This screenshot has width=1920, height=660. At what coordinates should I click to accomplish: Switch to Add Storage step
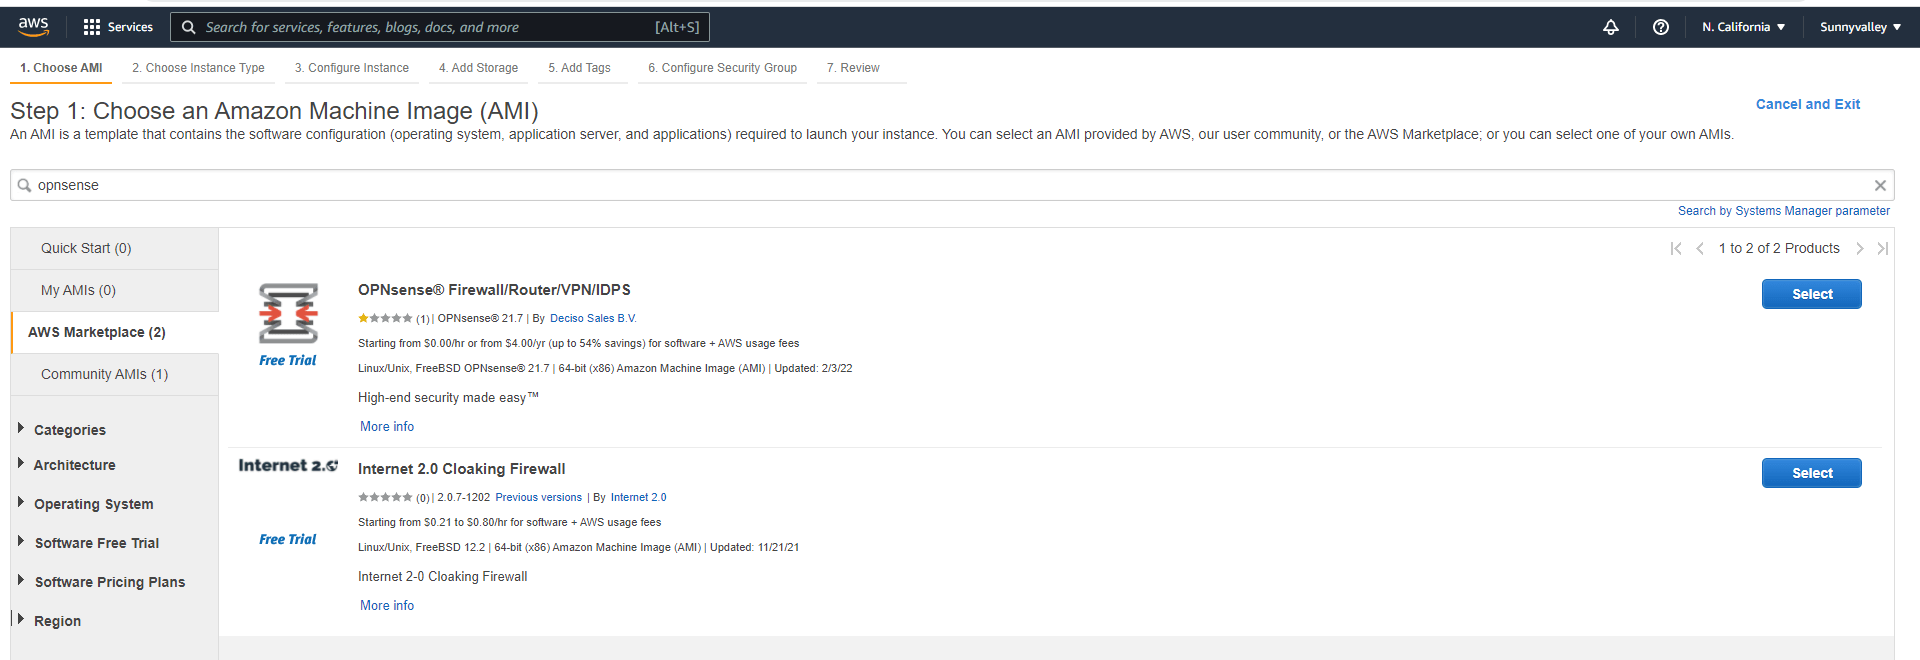pyautogui.click(x=478, y=68)
